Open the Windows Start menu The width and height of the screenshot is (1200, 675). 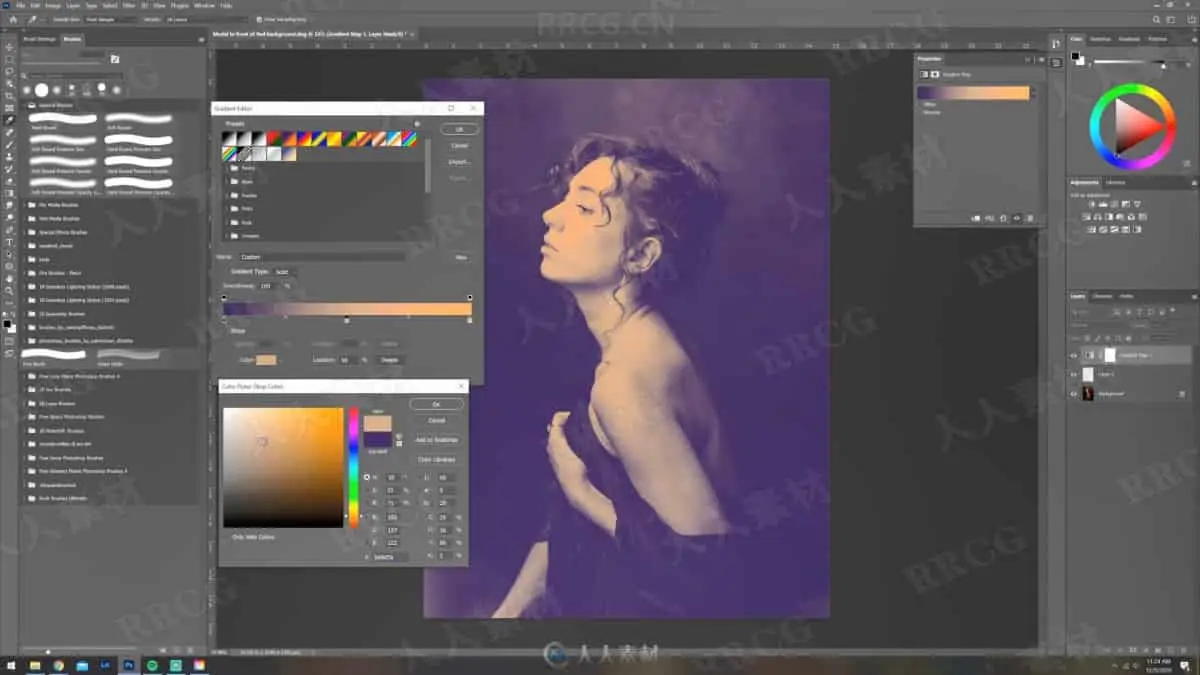[11, 665]
